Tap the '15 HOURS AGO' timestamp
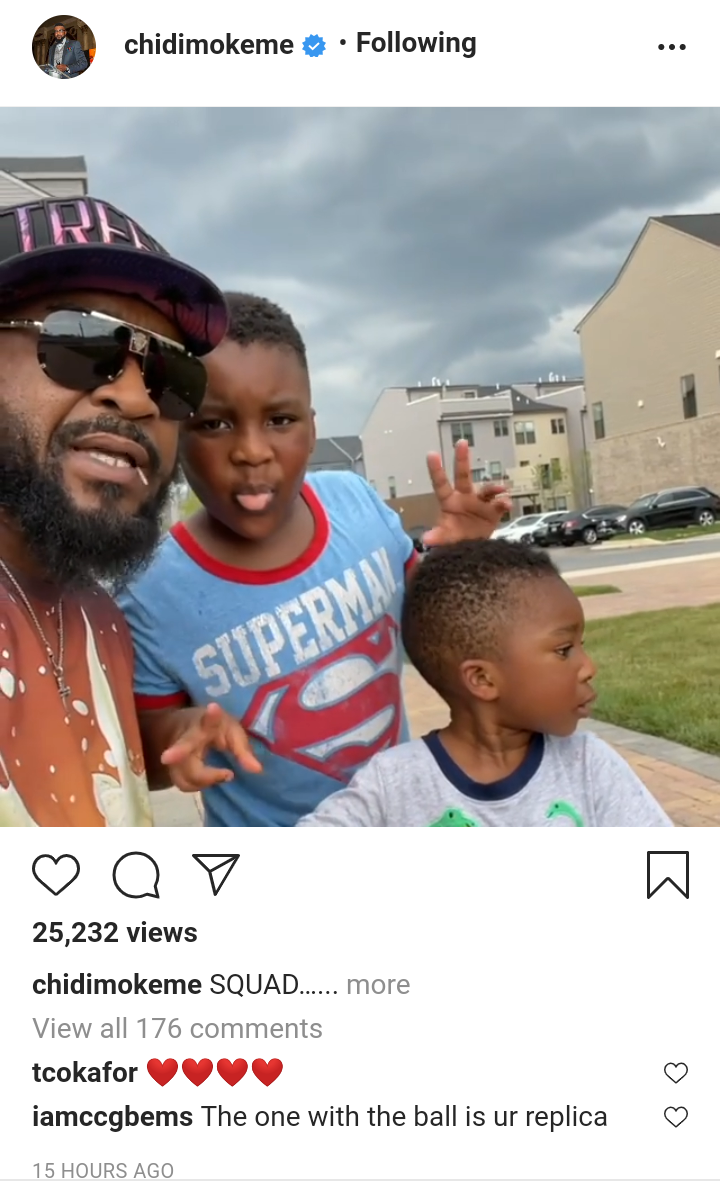The image size is (720, 1200). click(103, 1170)
